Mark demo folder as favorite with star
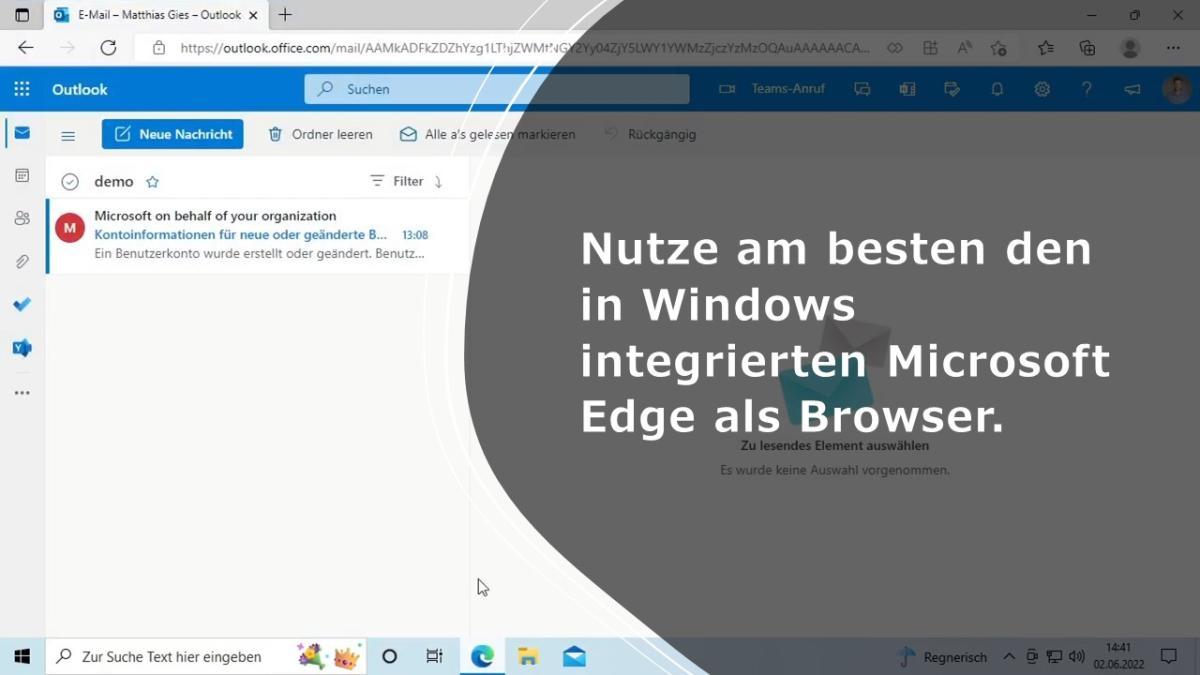 click(153, 182)
